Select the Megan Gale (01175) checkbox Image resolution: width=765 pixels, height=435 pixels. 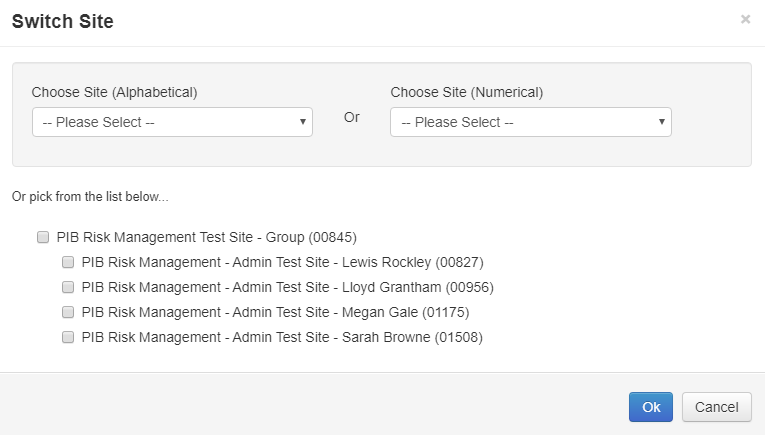(68, 312)
